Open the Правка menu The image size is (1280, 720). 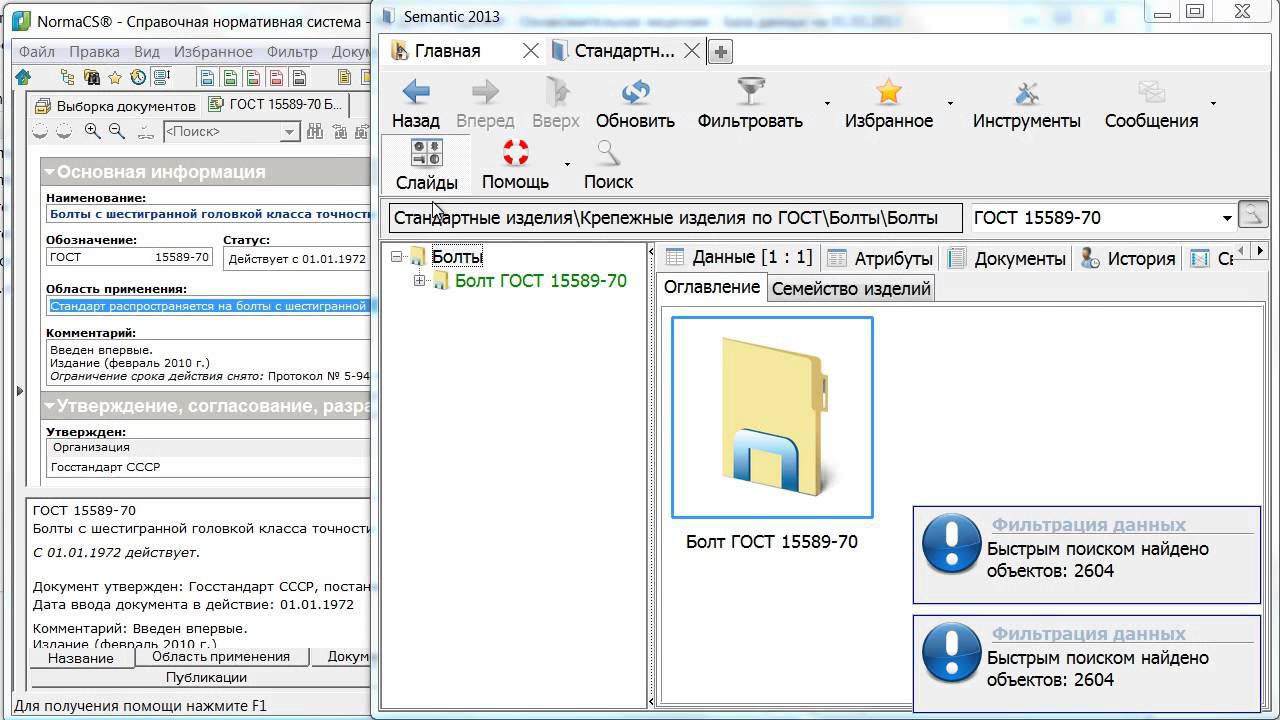point(94,52)
